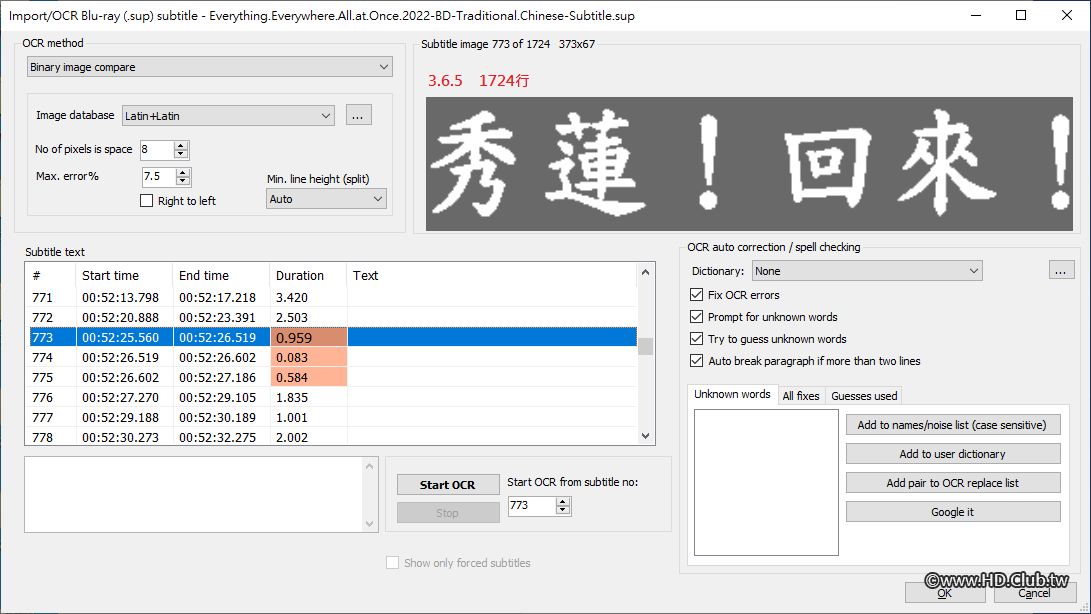The width and height of the screenshot is (1091, 614).
Task: Select subtitle row 776
Action: point(333,397)
